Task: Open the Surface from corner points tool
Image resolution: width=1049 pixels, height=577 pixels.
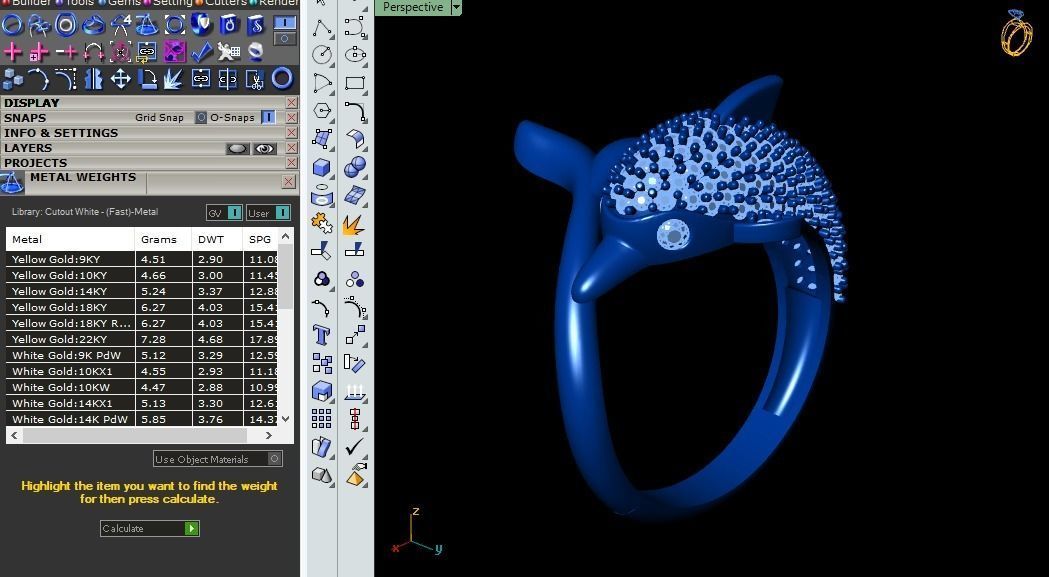Action: click(x=322, y=139)
